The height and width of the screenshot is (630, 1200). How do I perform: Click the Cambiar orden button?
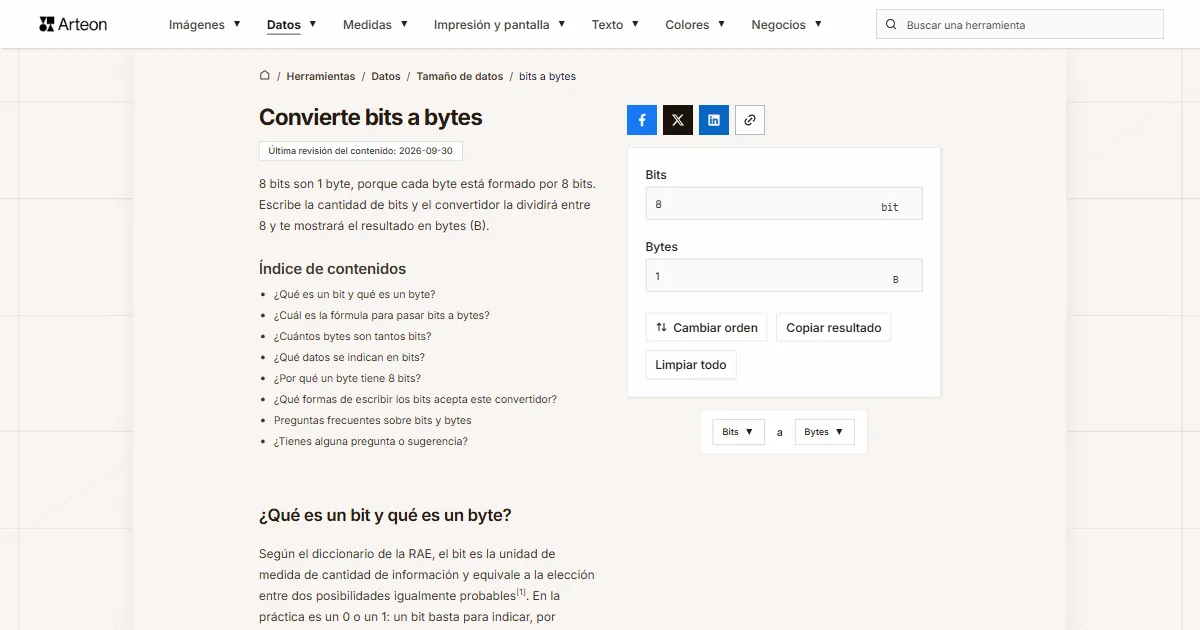[x=706, y=327]
